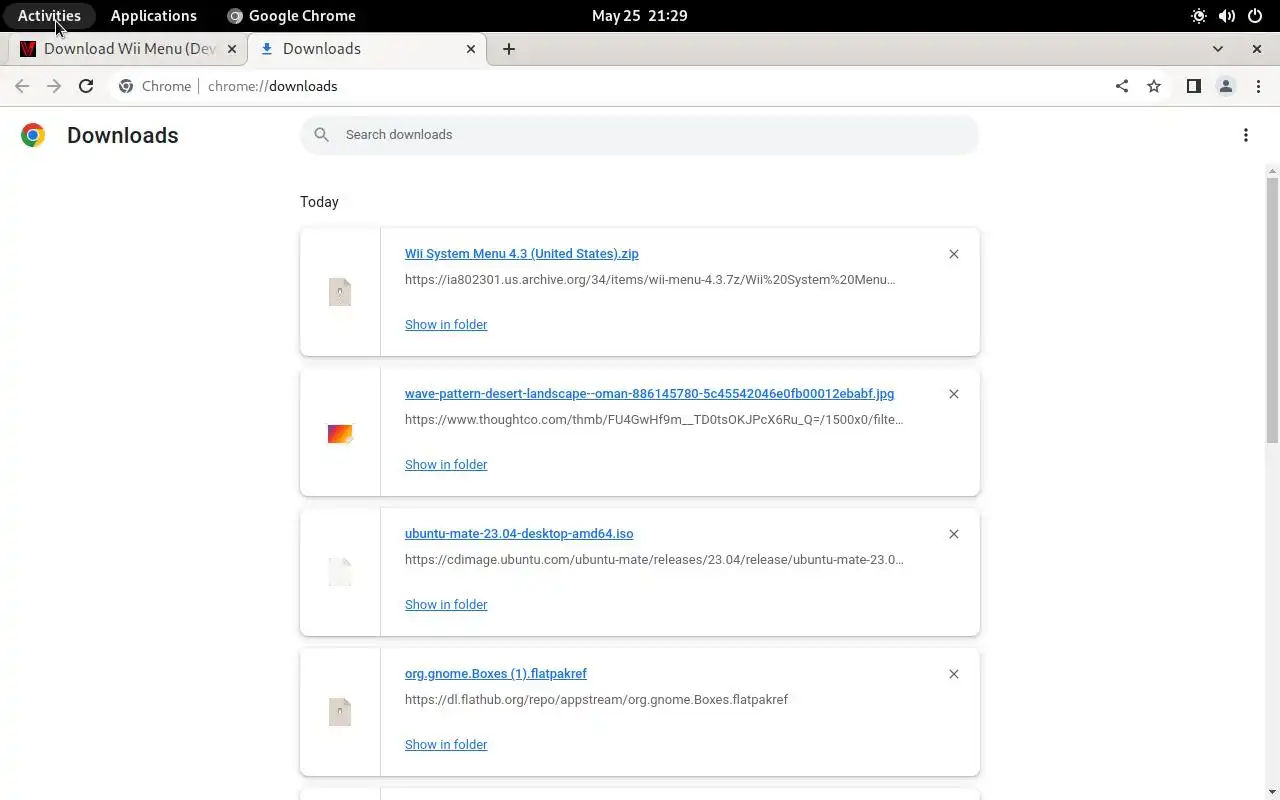Open Wii System Menu 4.3 (United States).zip
This screenshot has width=1280, height=800.
(x=522, y=254)
